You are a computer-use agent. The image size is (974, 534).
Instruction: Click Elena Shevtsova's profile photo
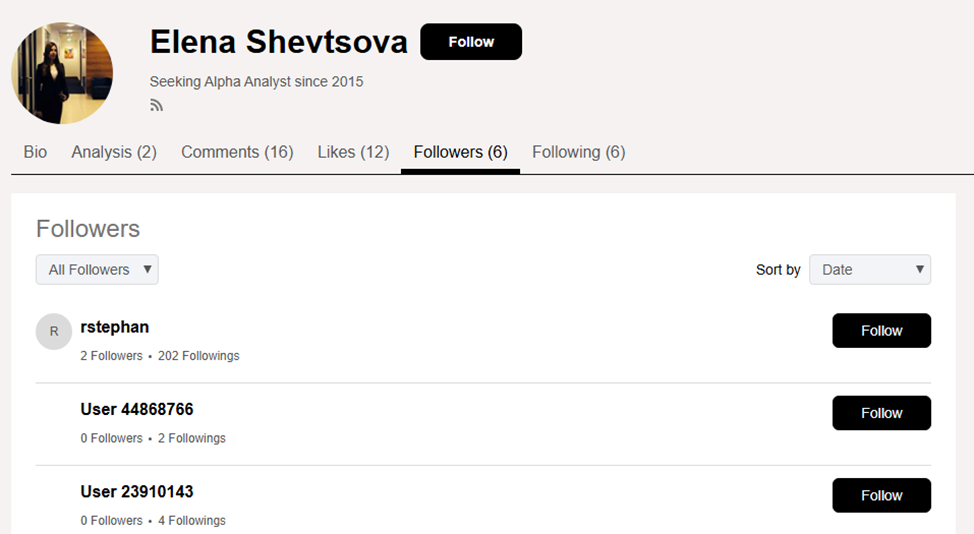(62, 74)
